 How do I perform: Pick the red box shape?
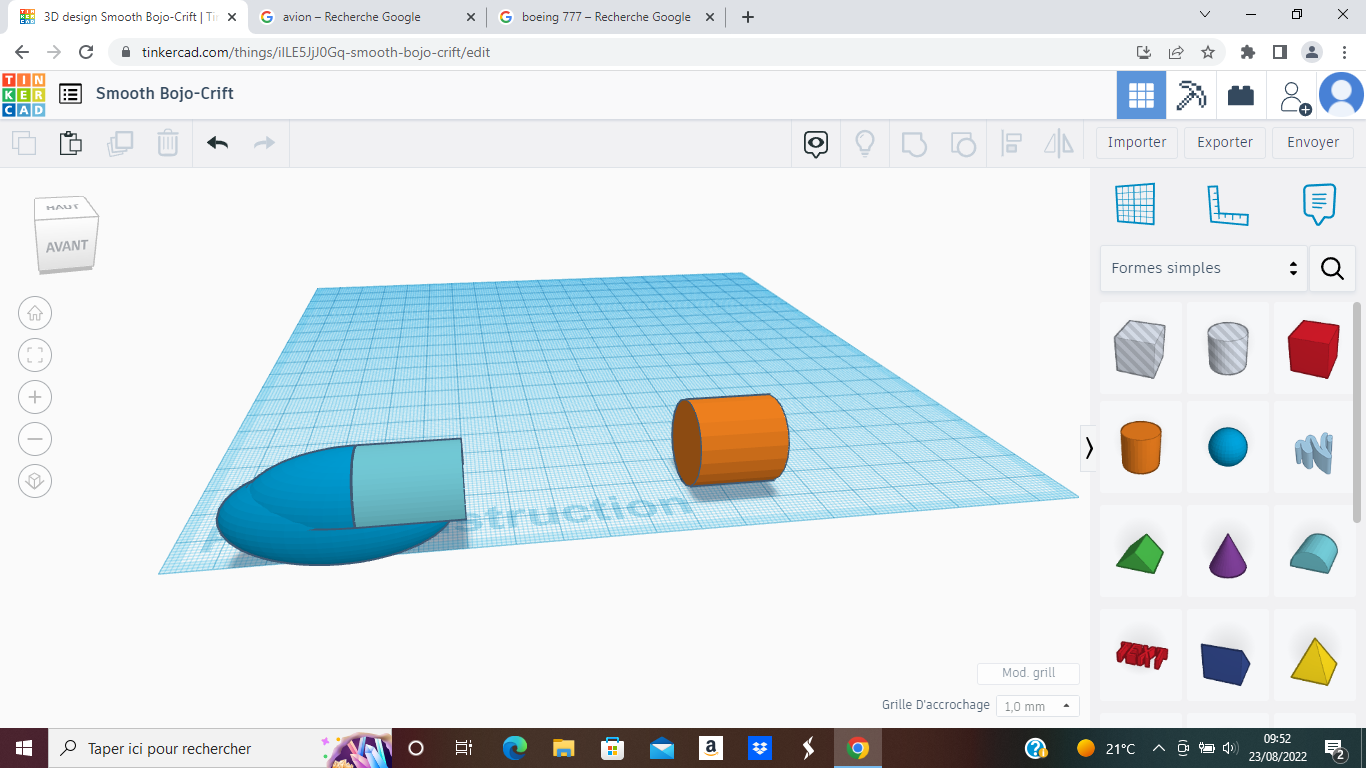pos(1314,348)
